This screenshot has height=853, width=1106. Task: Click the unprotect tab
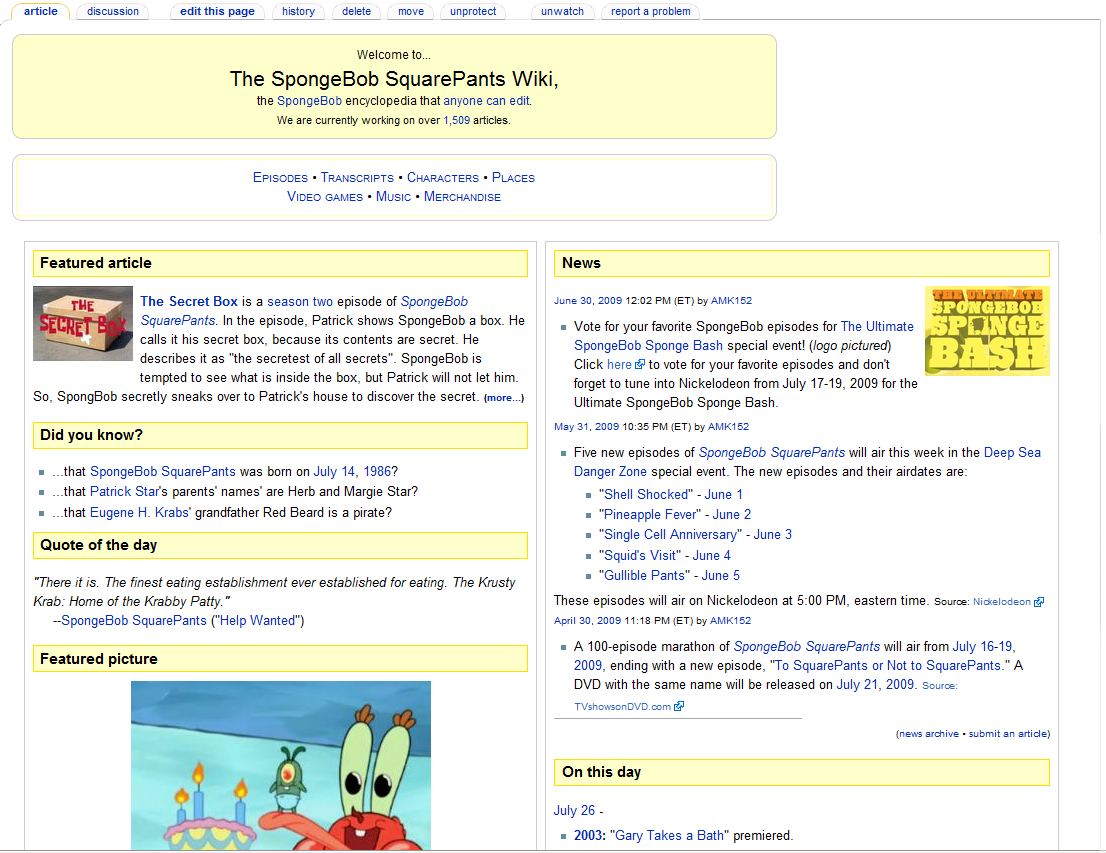pyautogui.click(x=473, y=11)
